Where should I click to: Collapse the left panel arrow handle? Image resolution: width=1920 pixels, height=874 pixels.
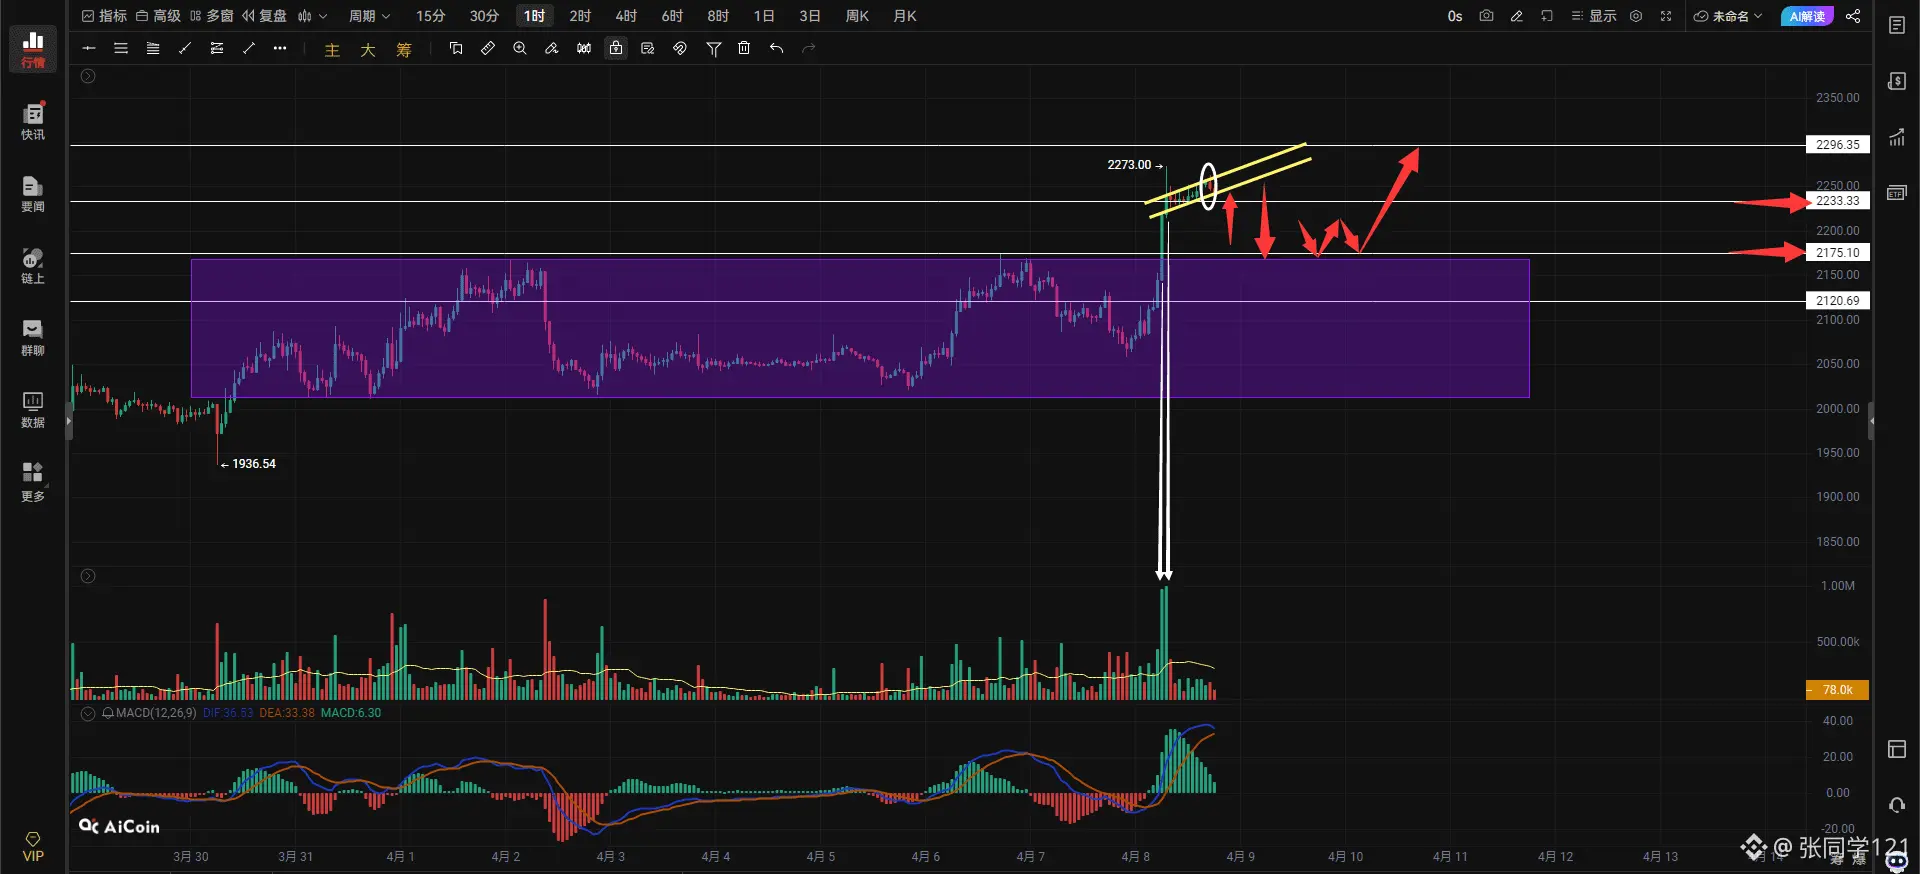69,421
